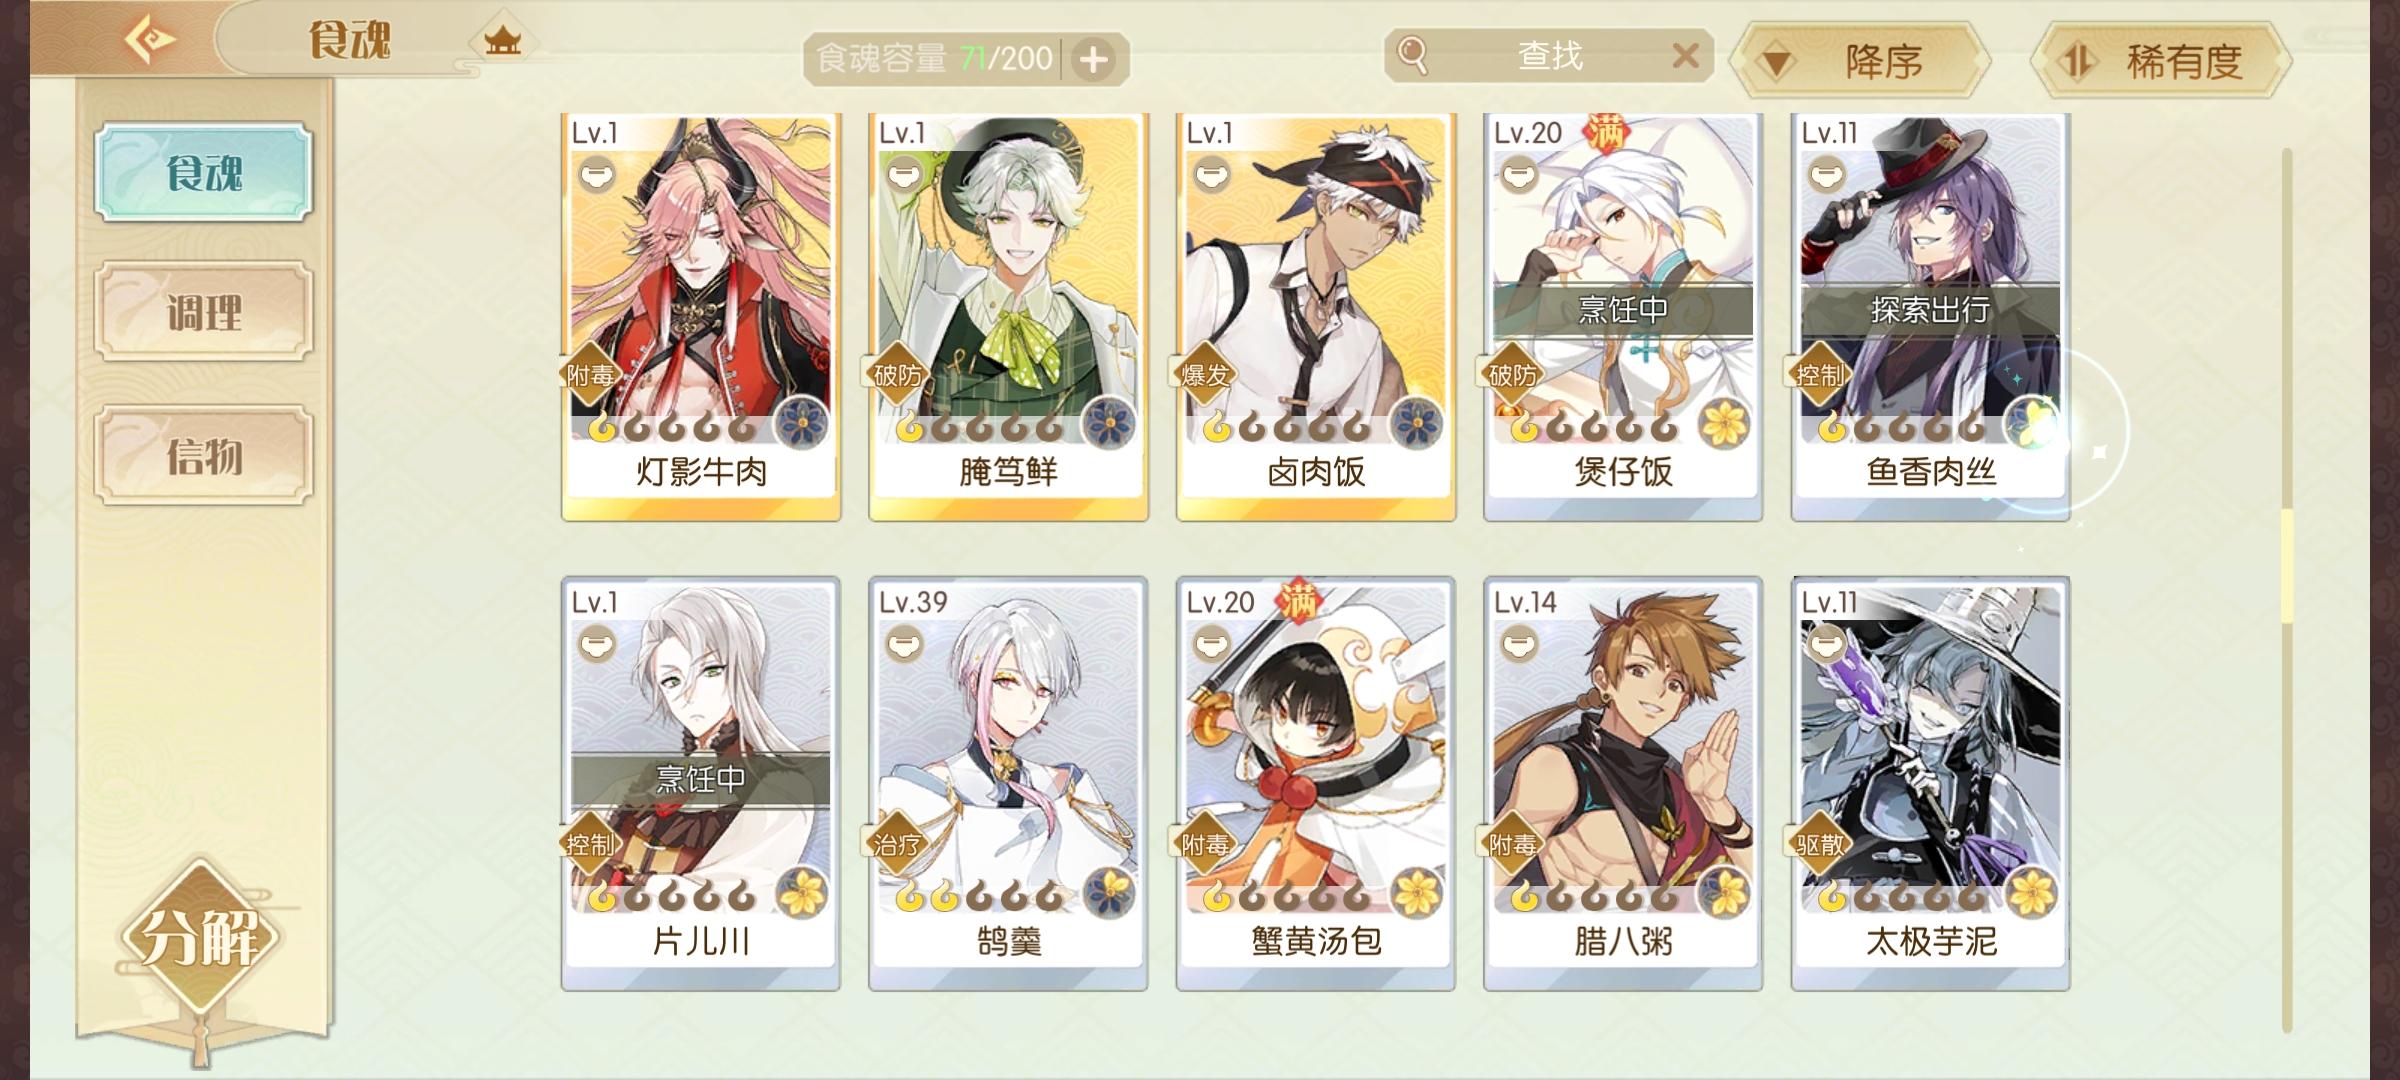Select the 太极芋泥 character card
This screenshot has height=1080, width=2400.
click(1931, 784)
